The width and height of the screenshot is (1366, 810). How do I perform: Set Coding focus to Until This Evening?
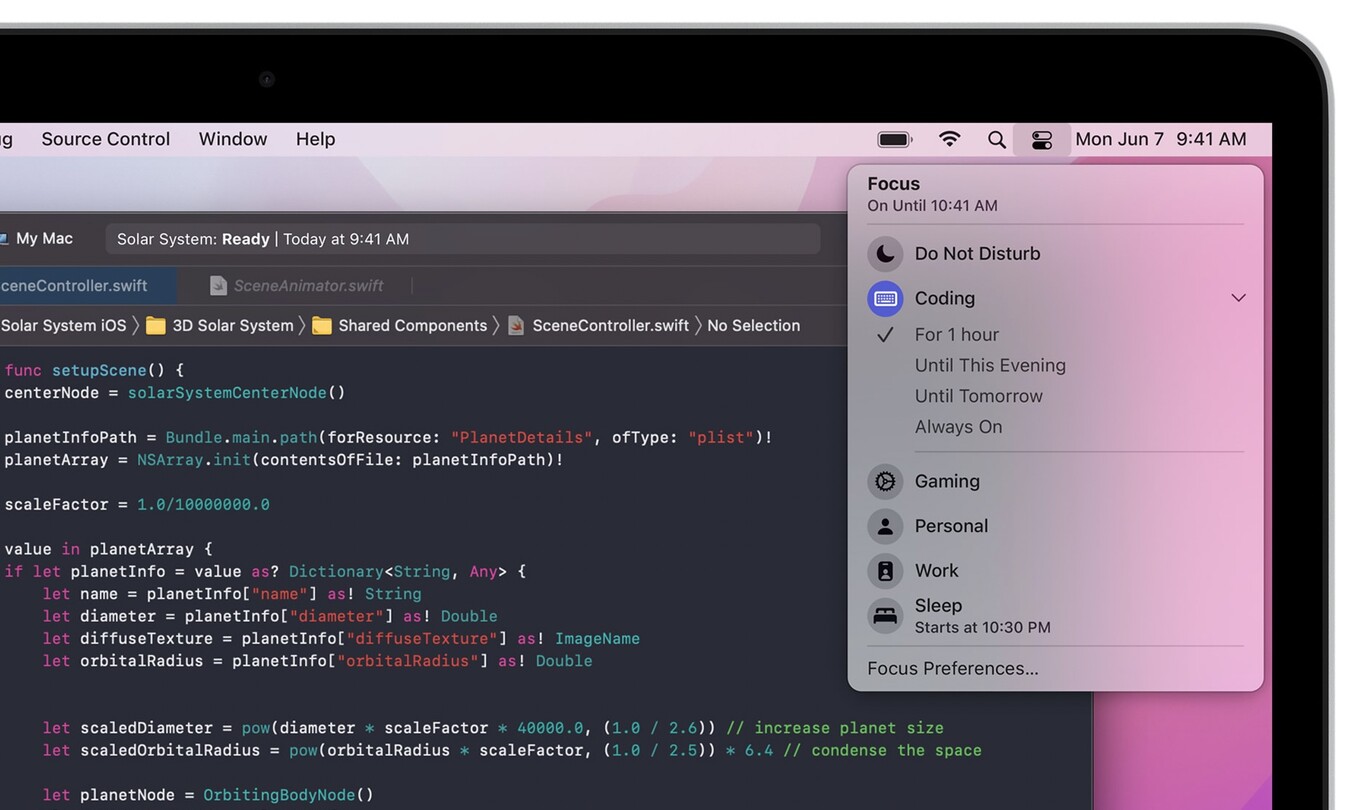tap(990, 365)
